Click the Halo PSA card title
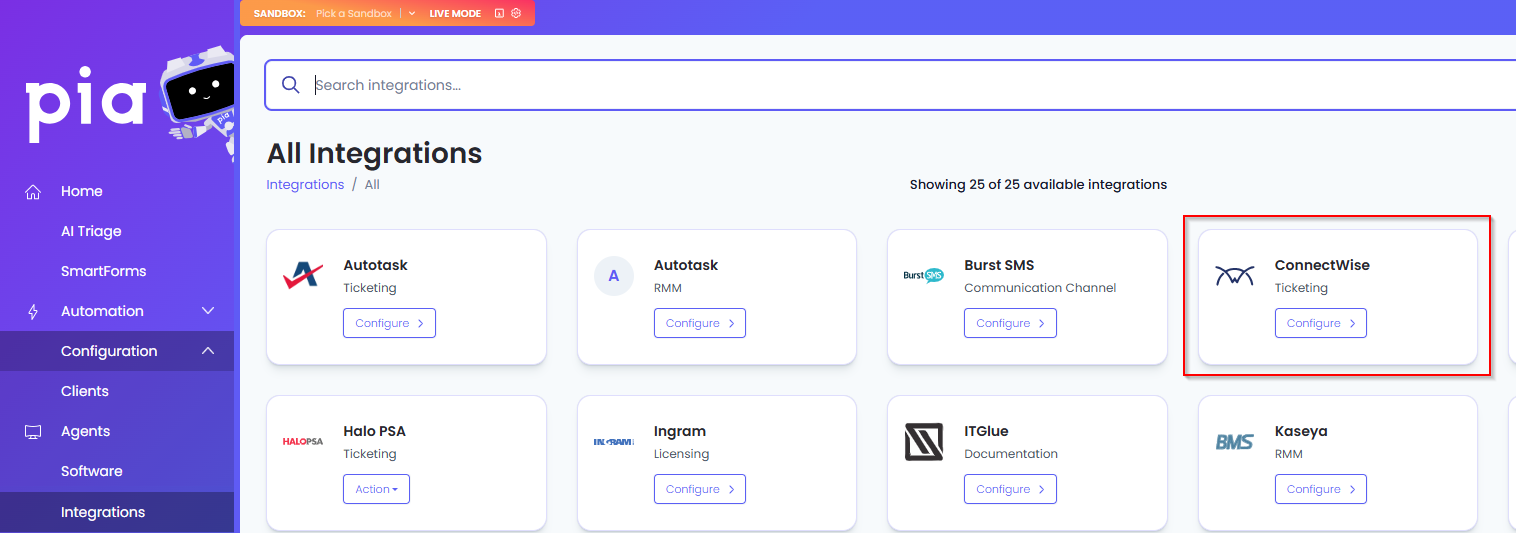 click(x=374, y=431)
